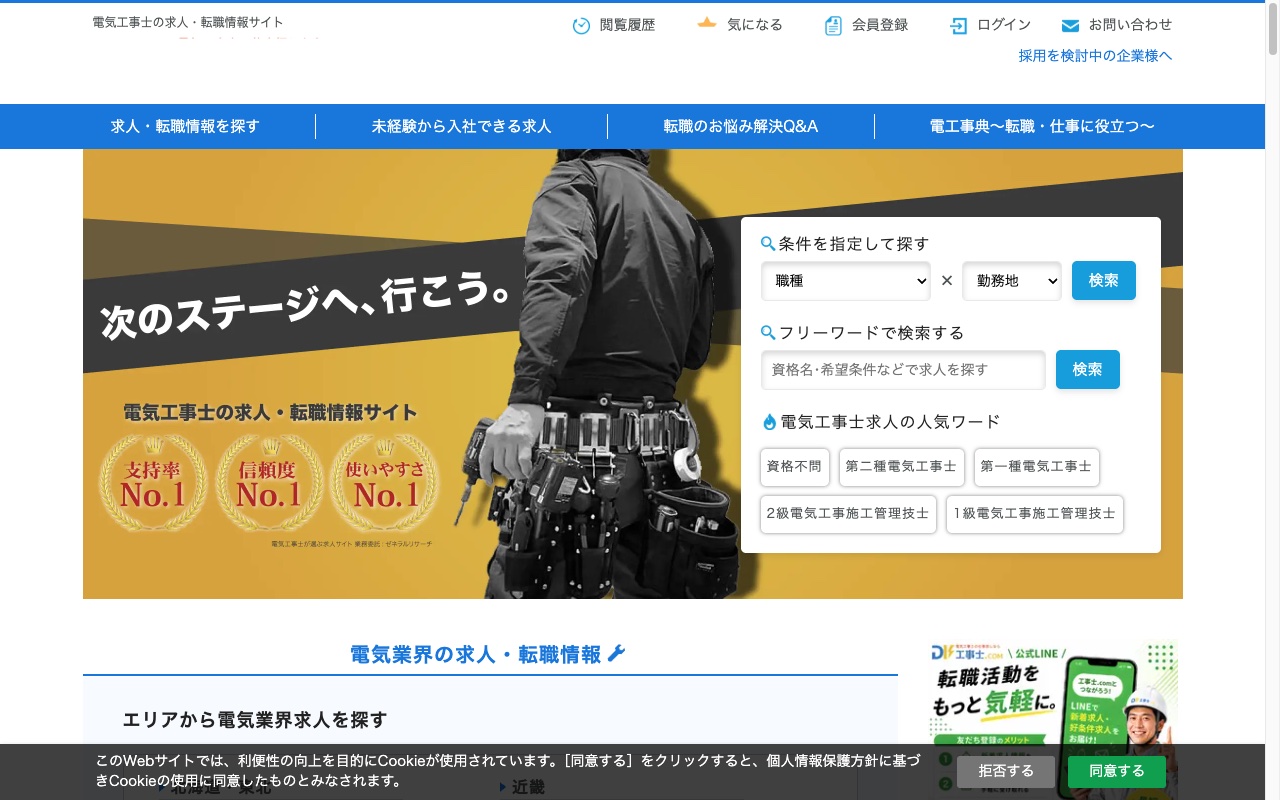The image size is (1280, 800).
Task: Open 気になる link text
Action: point(755,25)
